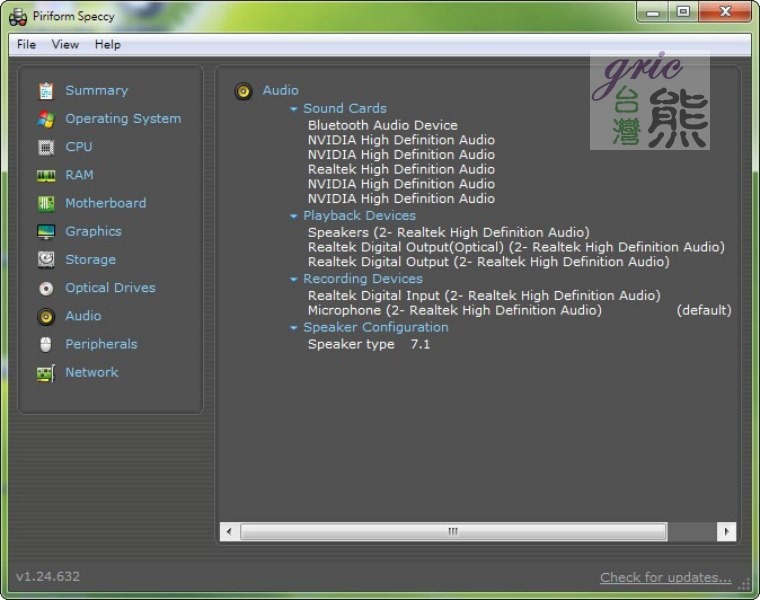
Task: Click the Operating System Windows flag icon
Action: (46, 119)
